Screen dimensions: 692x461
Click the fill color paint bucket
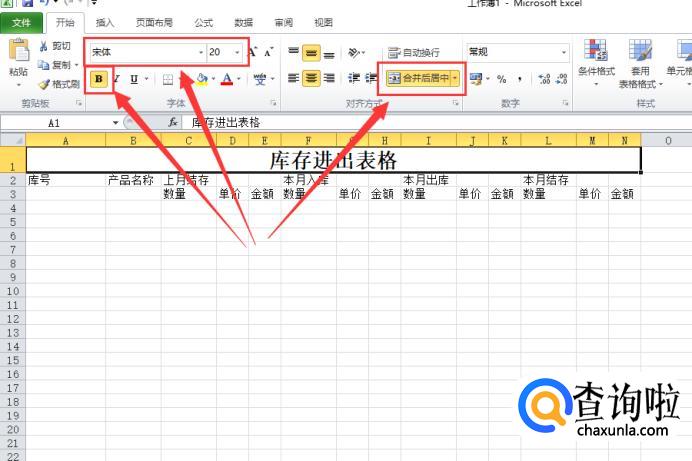pos(202,79)
